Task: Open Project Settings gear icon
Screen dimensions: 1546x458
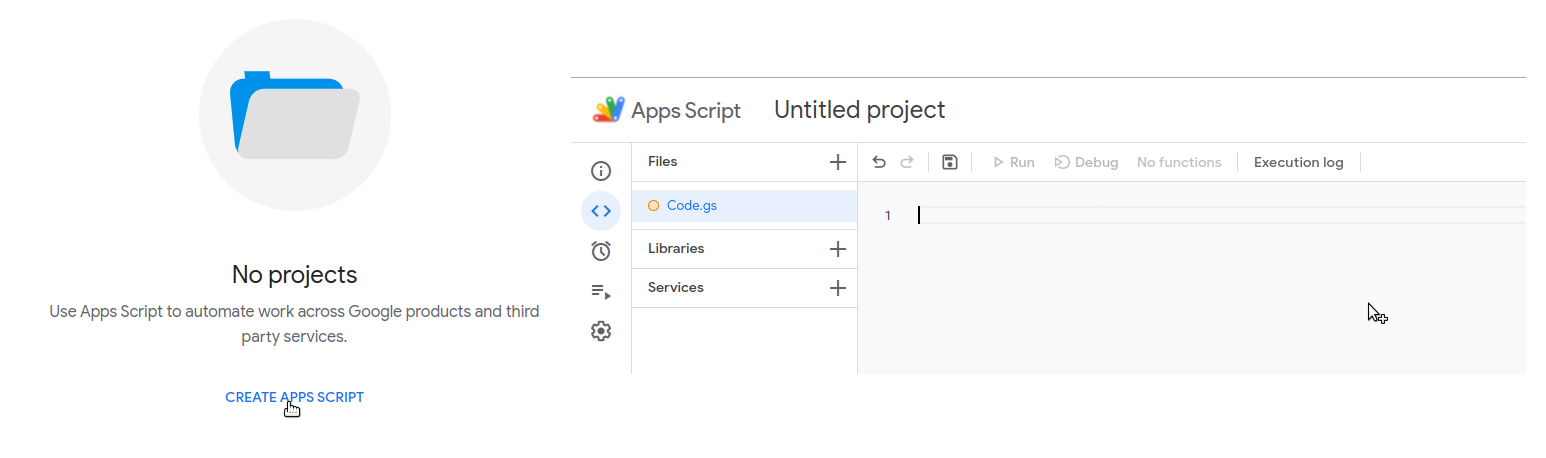Action: click(601, 331)
